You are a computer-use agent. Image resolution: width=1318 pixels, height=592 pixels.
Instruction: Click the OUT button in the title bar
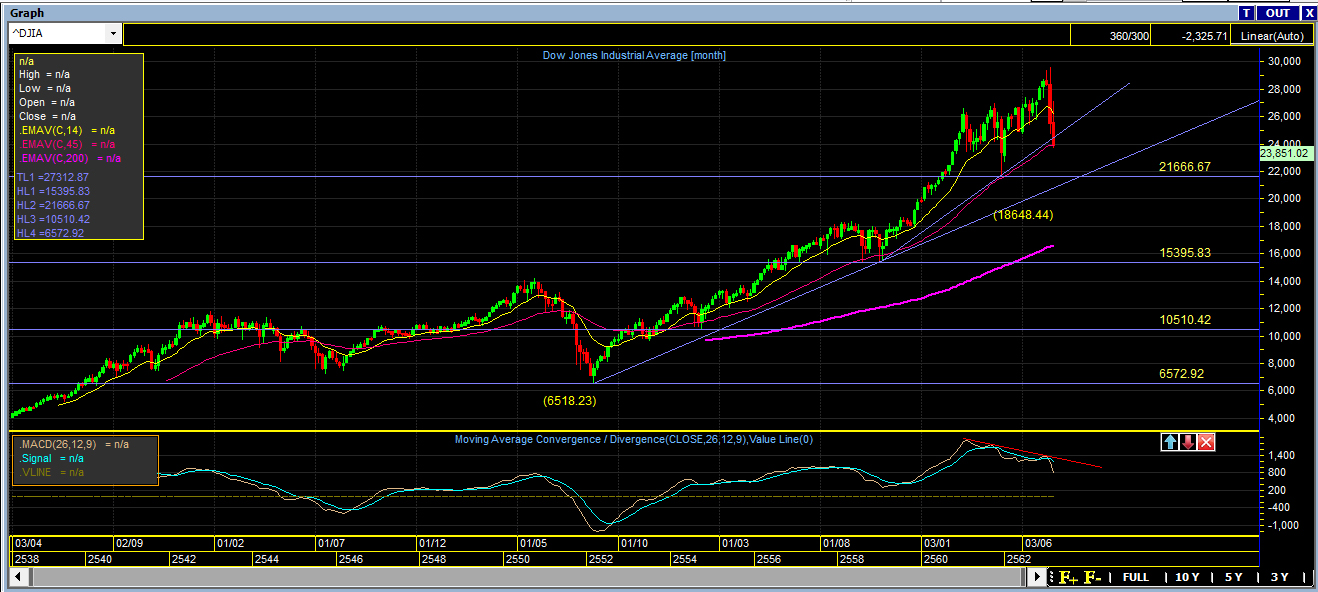click(x=1278, y=13)
